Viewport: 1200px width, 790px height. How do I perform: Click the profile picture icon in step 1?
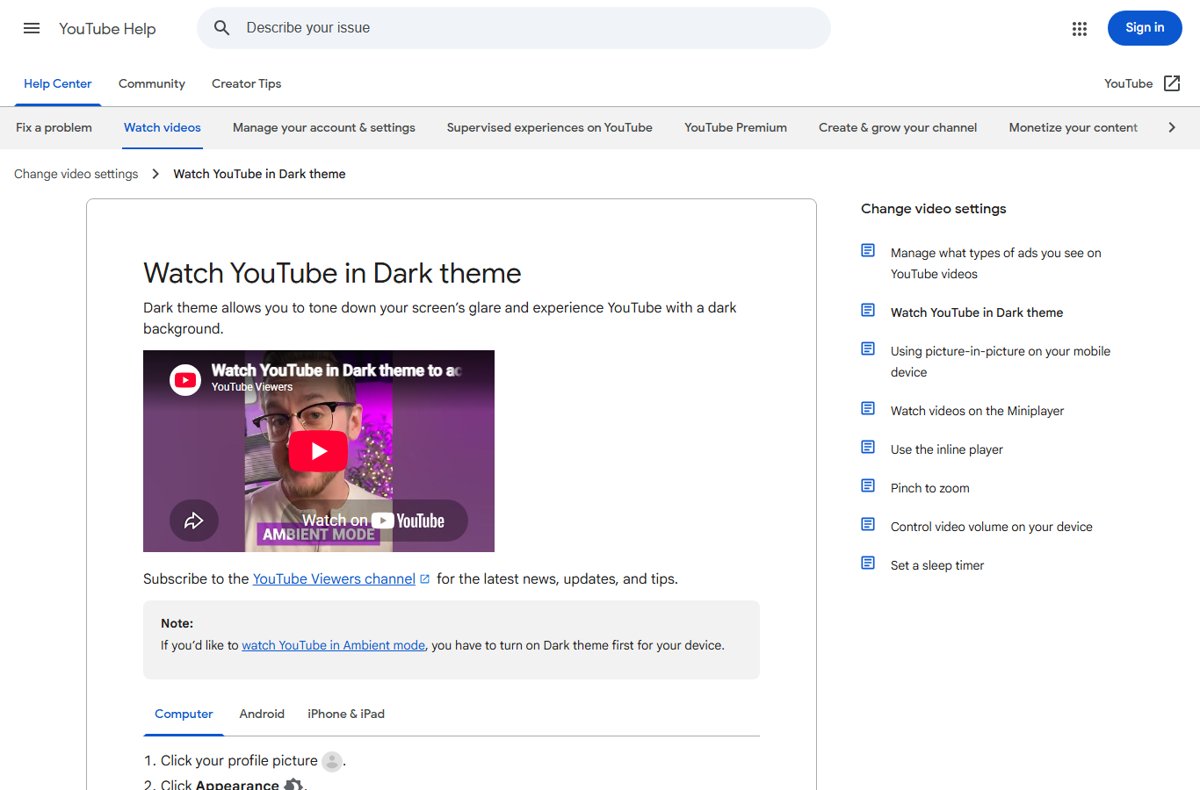[x=332, y=761]
